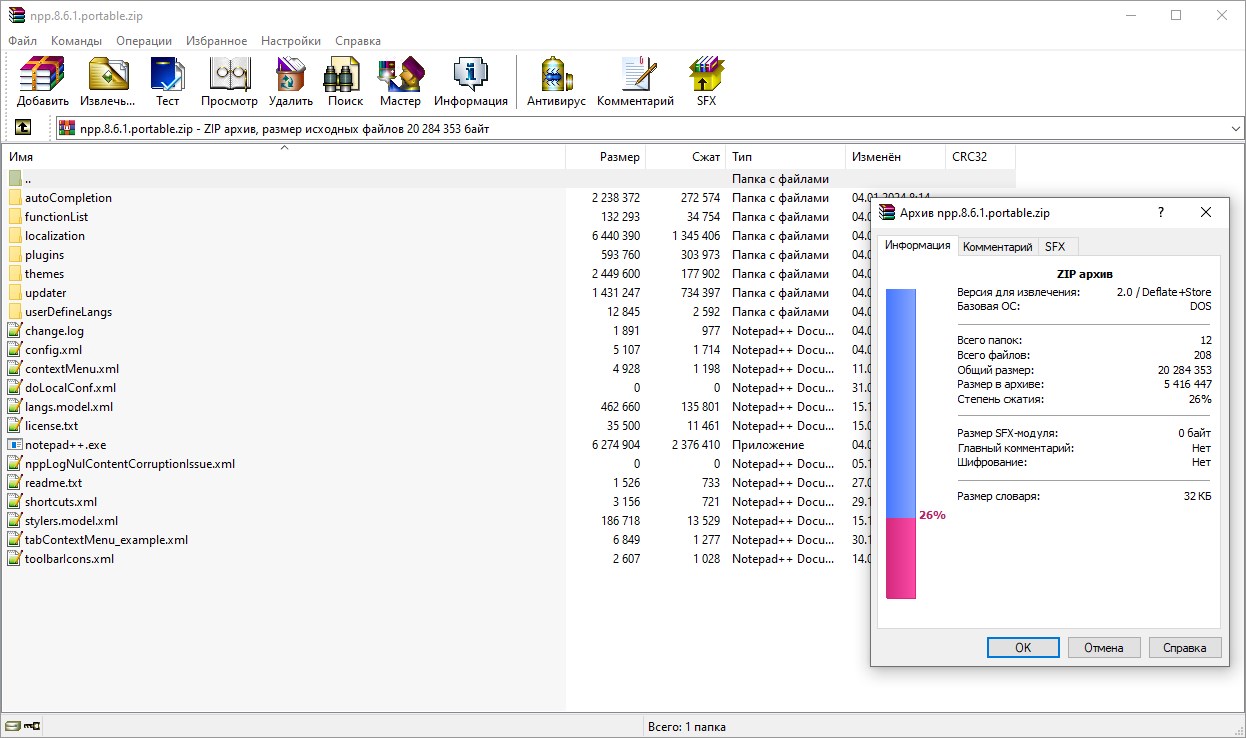Viewport: 1246px width, 738px height.
Task: Click the SFX toolbar icon
Action: [x=706, y=81]
